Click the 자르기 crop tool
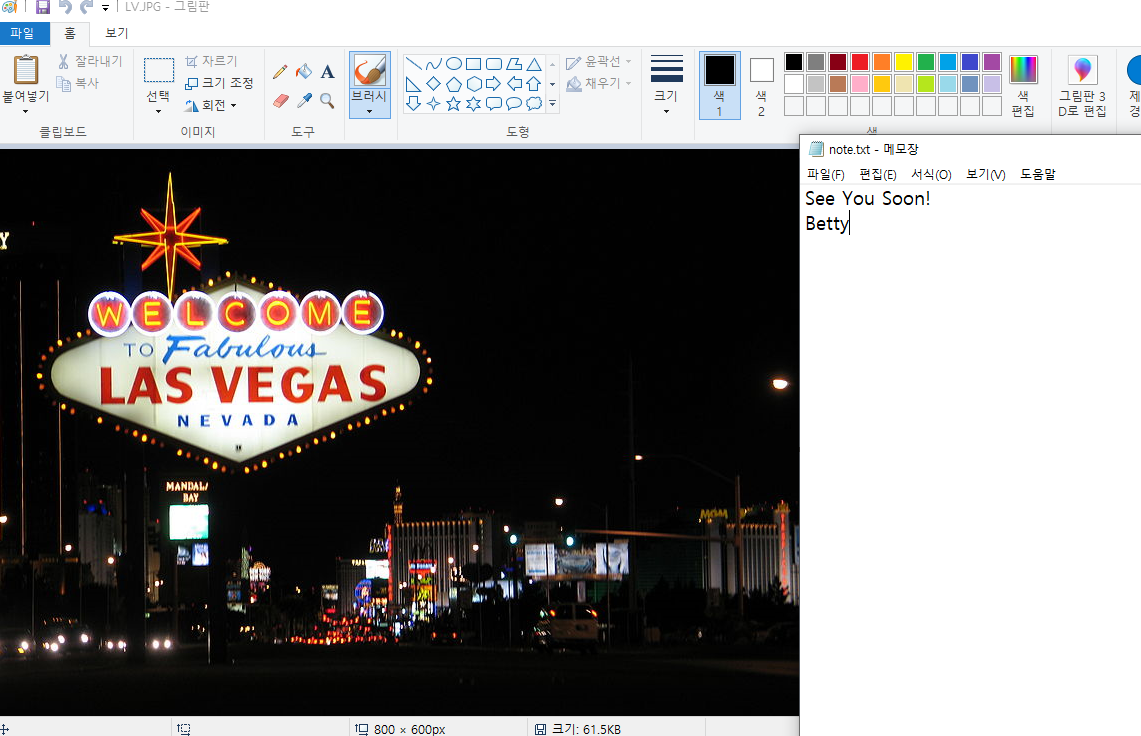The height and width of the screenshot is (736, 1141). point(211,61)
